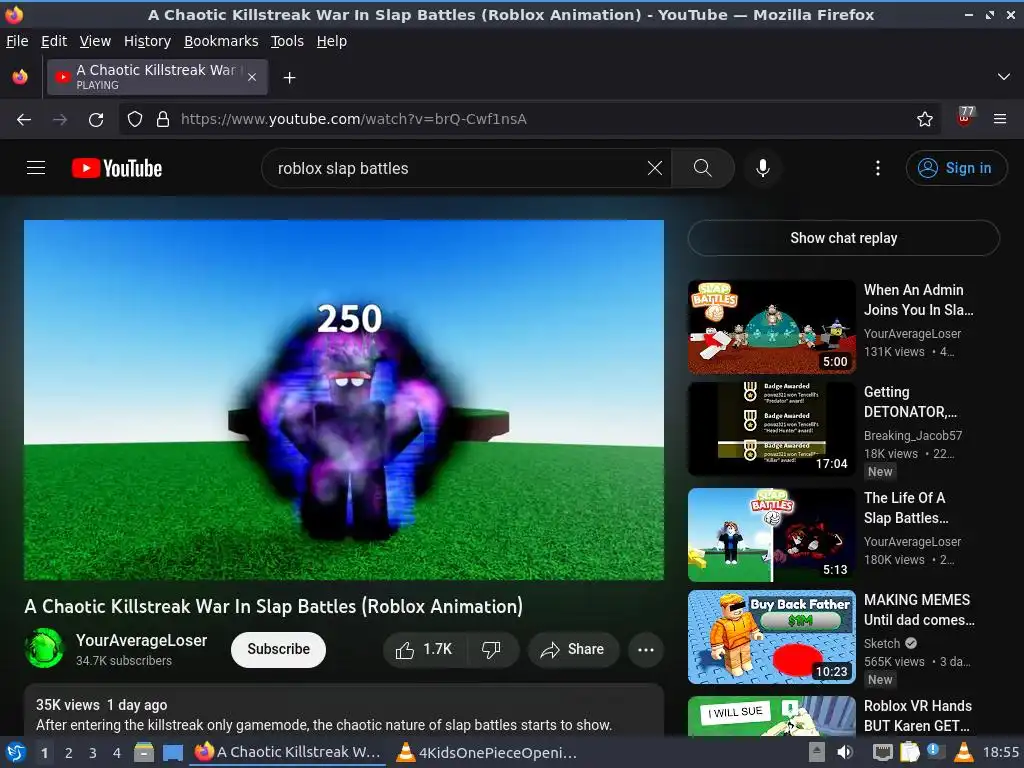Switch to workspace 3 in the taskbar

[x=93, y=753]
